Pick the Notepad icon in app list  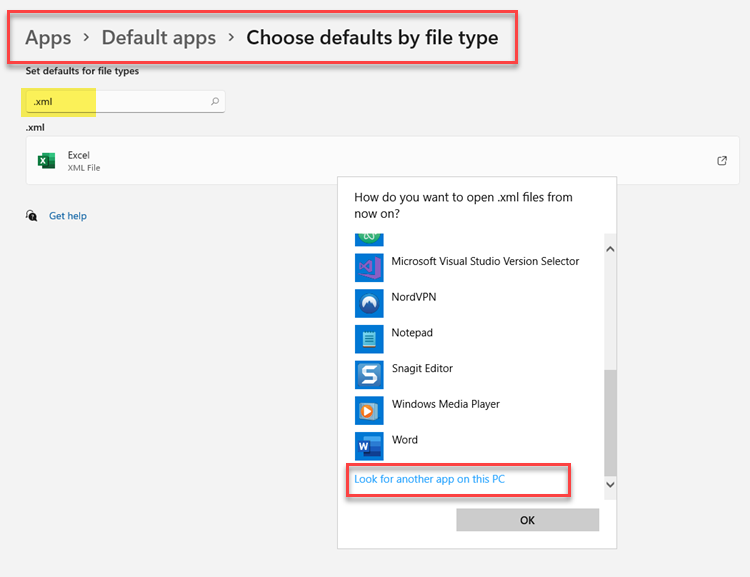click(369, 338)
